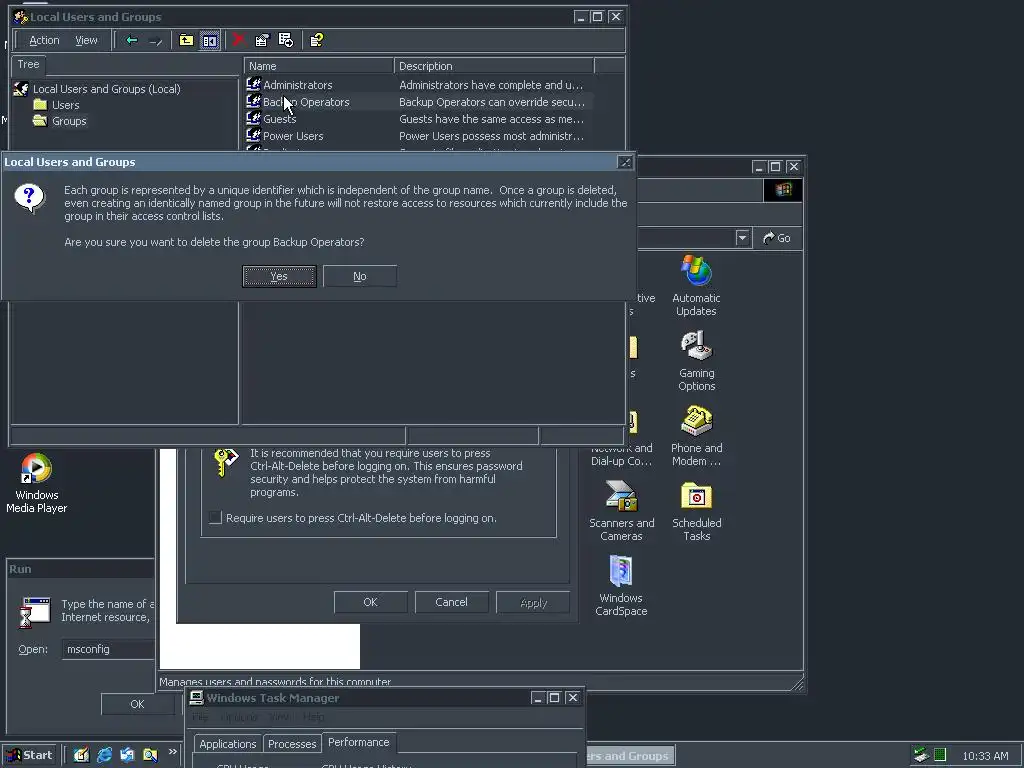Select the Tree tab
The image size is (1024, 768).
(28, 65)
